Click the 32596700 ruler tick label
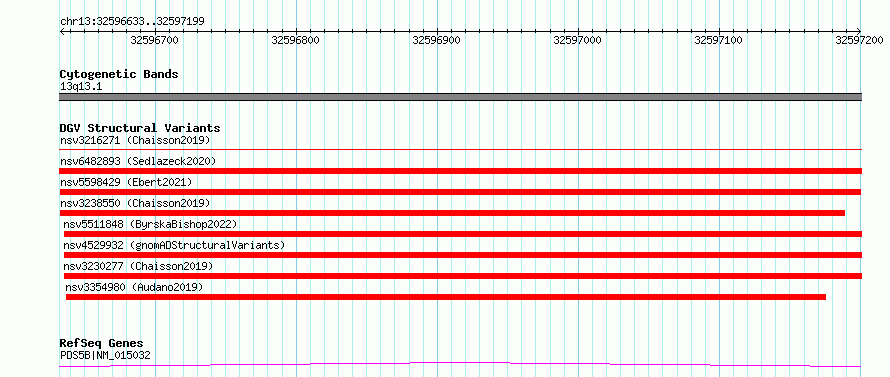This screenshot has height=377, width=890. (x=154, y=40)
